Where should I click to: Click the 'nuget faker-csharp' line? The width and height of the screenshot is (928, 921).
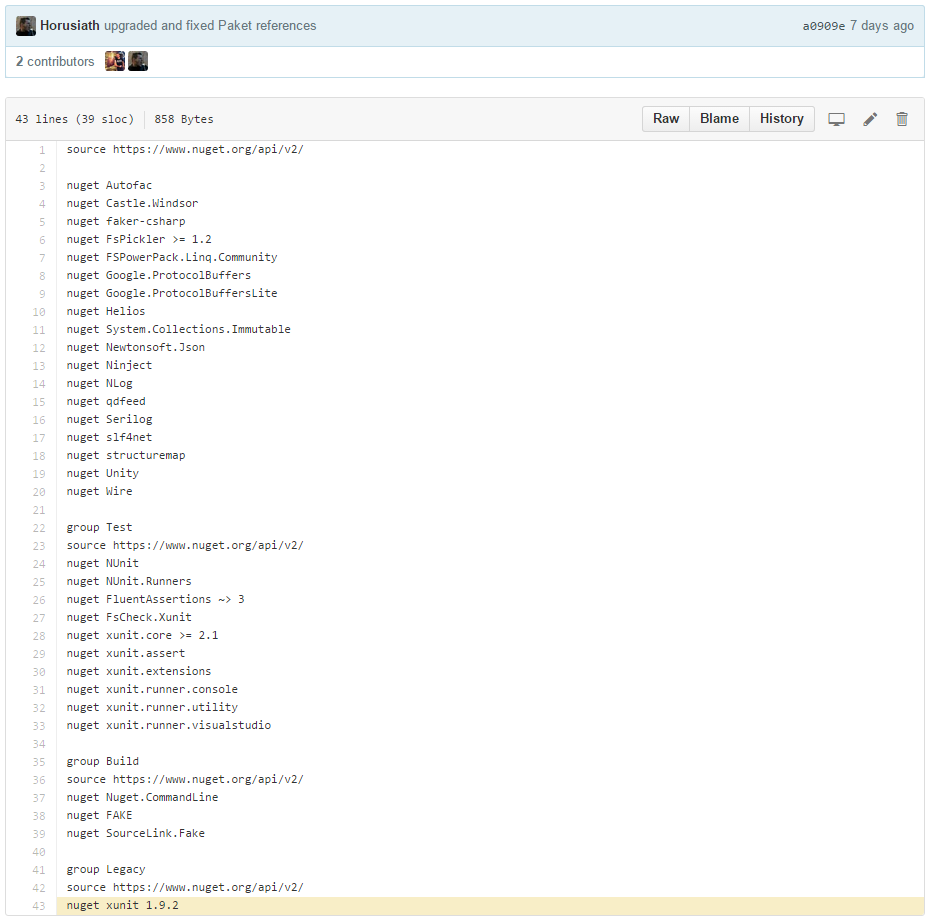coord(126,221)
